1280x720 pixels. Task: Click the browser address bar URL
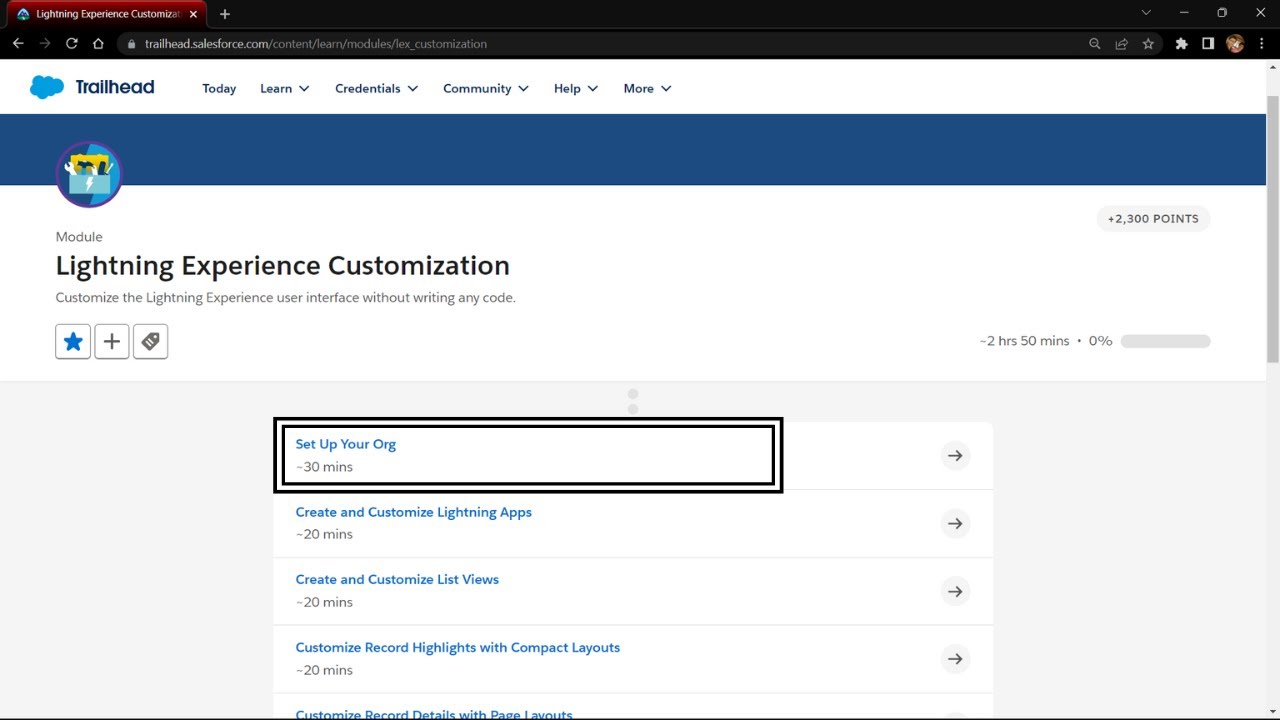point(316,44)
